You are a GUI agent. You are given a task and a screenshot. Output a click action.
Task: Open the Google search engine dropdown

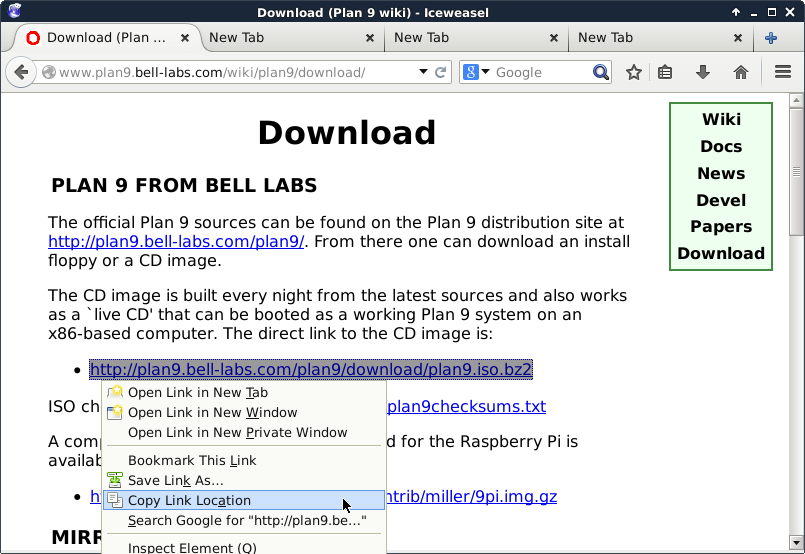pos(476,72)
